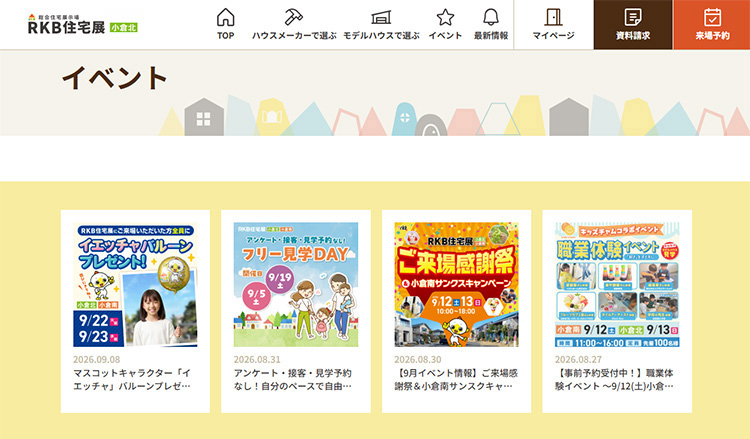
Task: Click the date 2026.08.31
Action: 257,360
